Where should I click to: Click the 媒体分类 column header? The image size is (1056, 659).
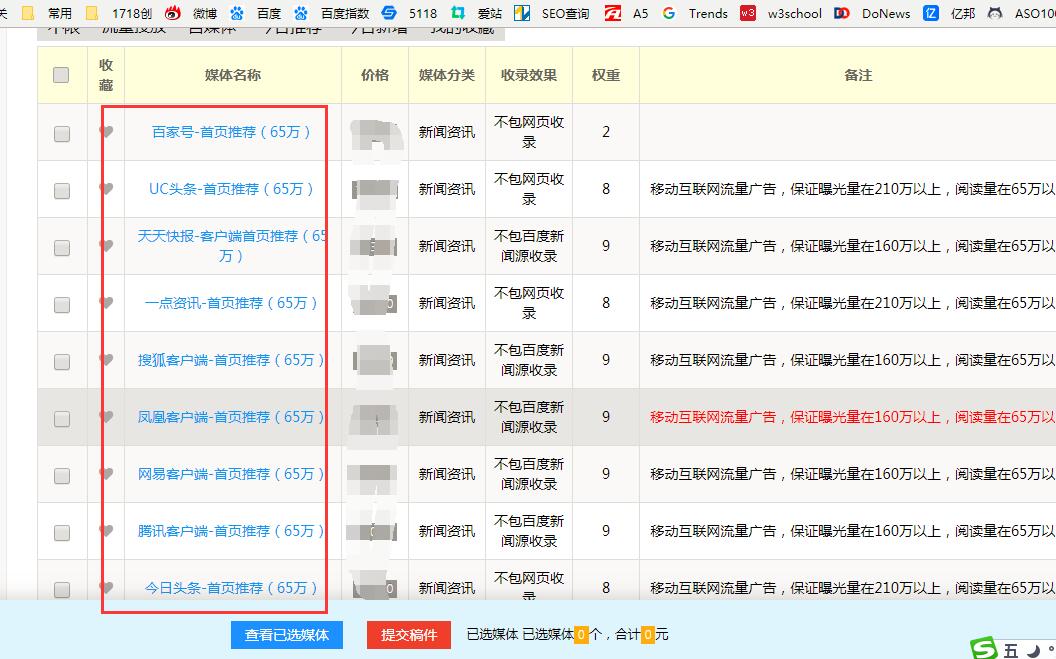[x=447, y=75]
